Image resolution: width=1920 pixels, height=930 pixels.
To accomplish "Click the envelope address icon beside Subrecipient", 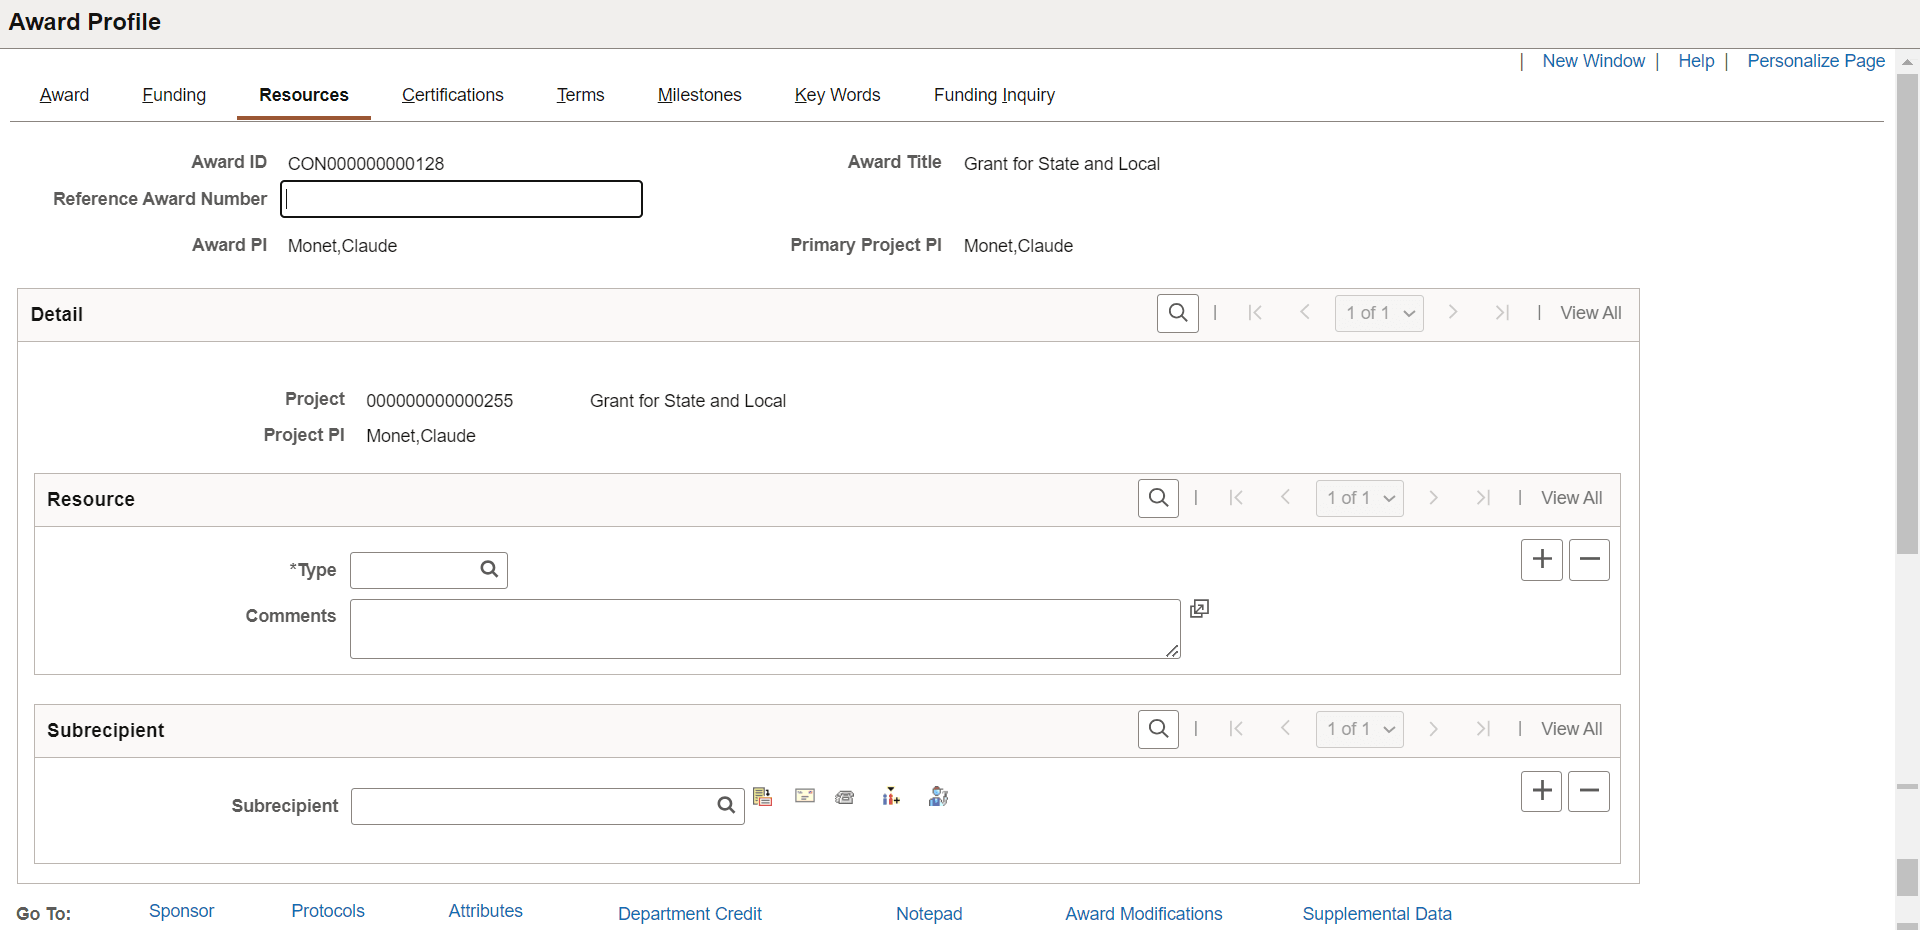I will (804, 797).
